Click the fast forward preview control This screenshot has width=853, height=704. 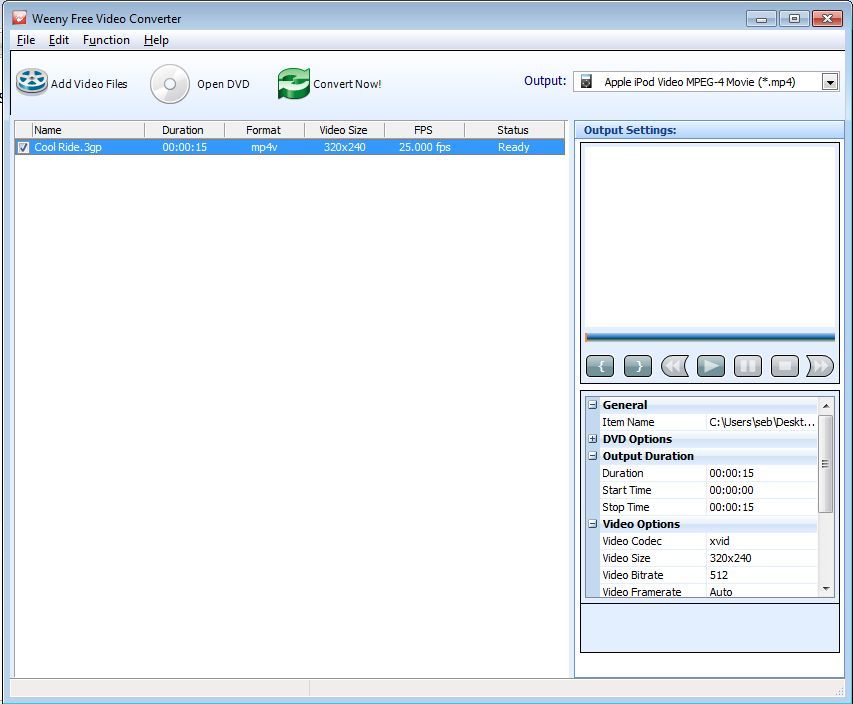pos(819,366)
